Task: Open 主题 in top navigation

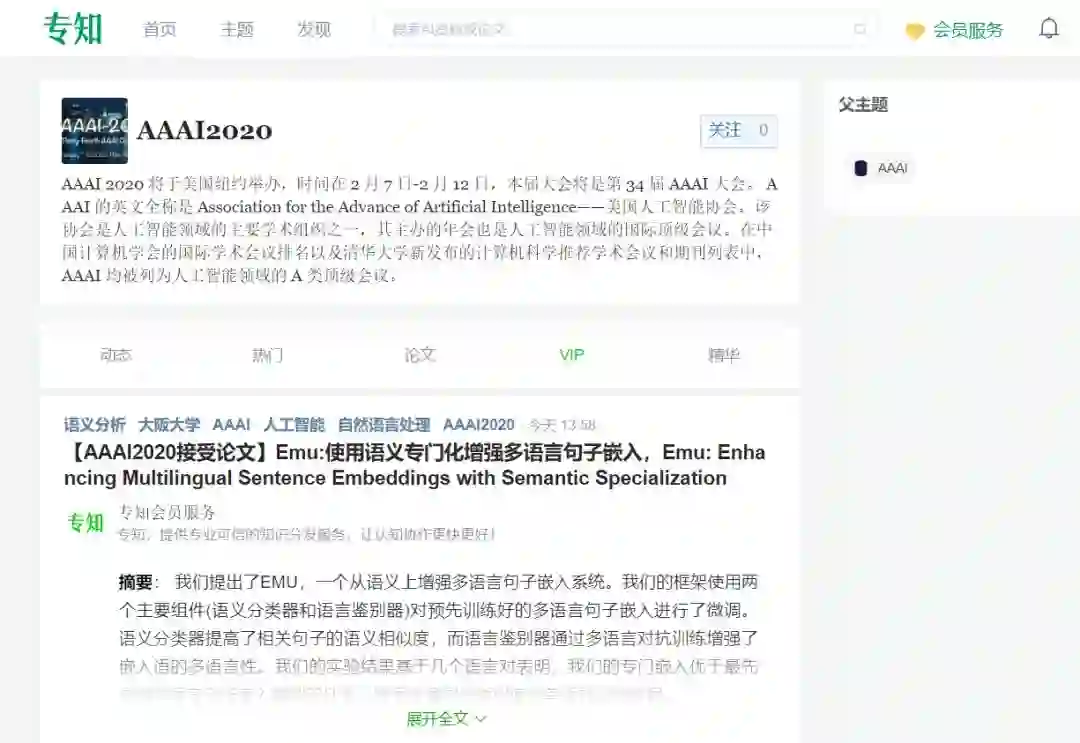Action: coord(237,30)
